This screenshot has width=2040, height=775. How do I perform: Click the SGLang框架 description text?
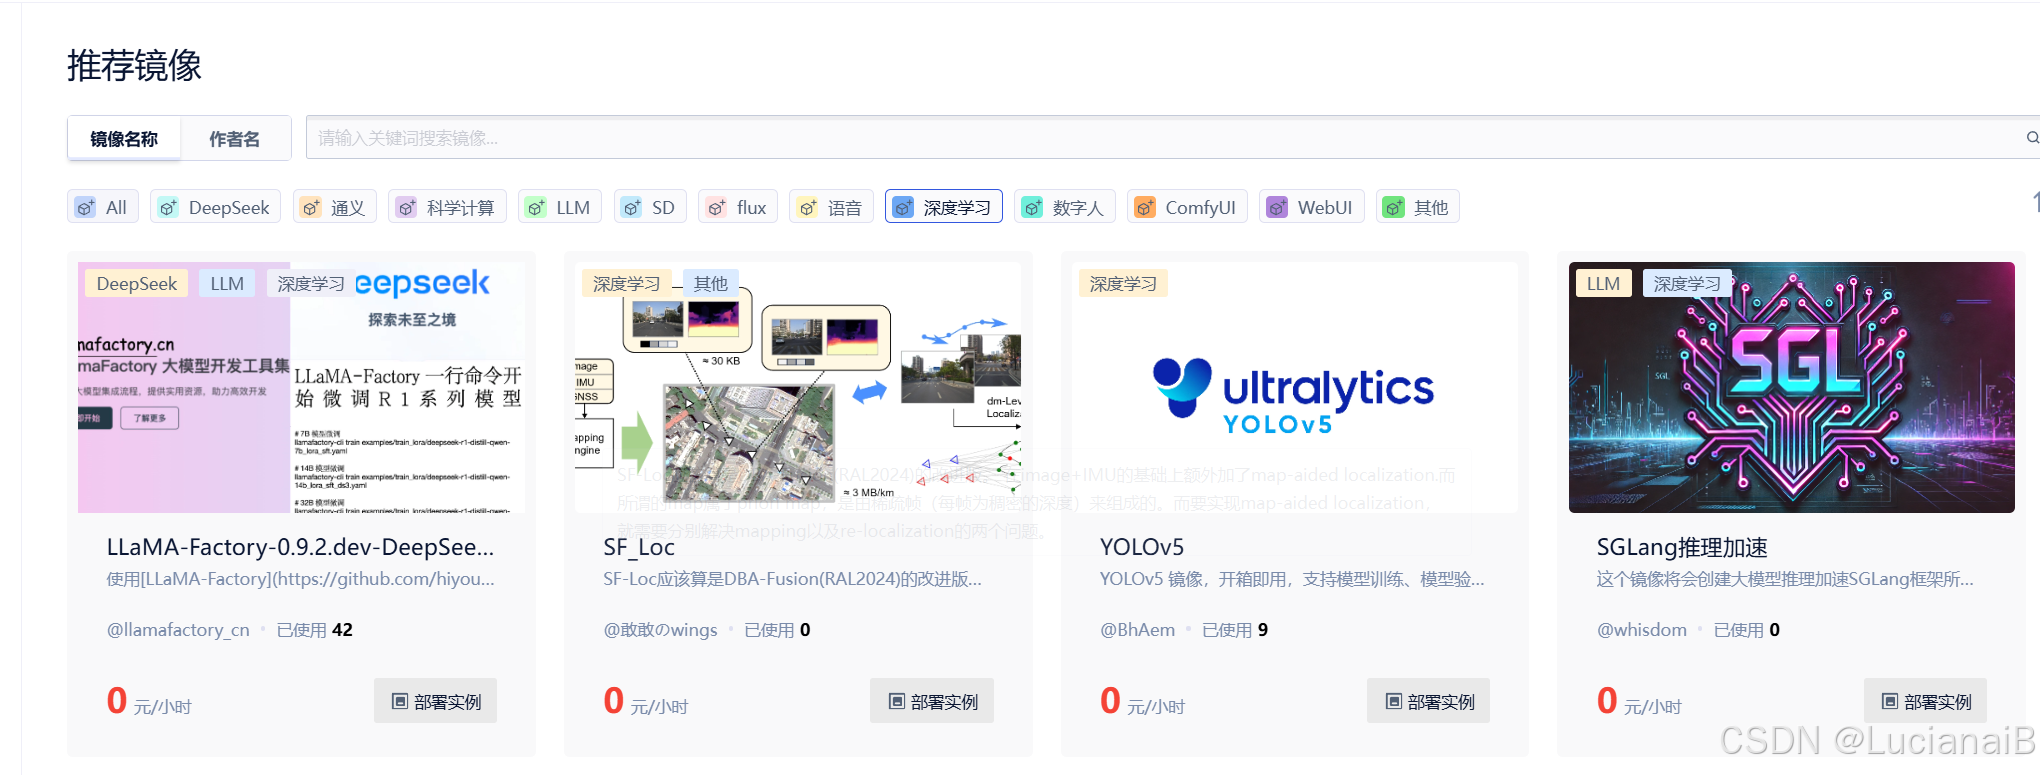[1785, 579]
